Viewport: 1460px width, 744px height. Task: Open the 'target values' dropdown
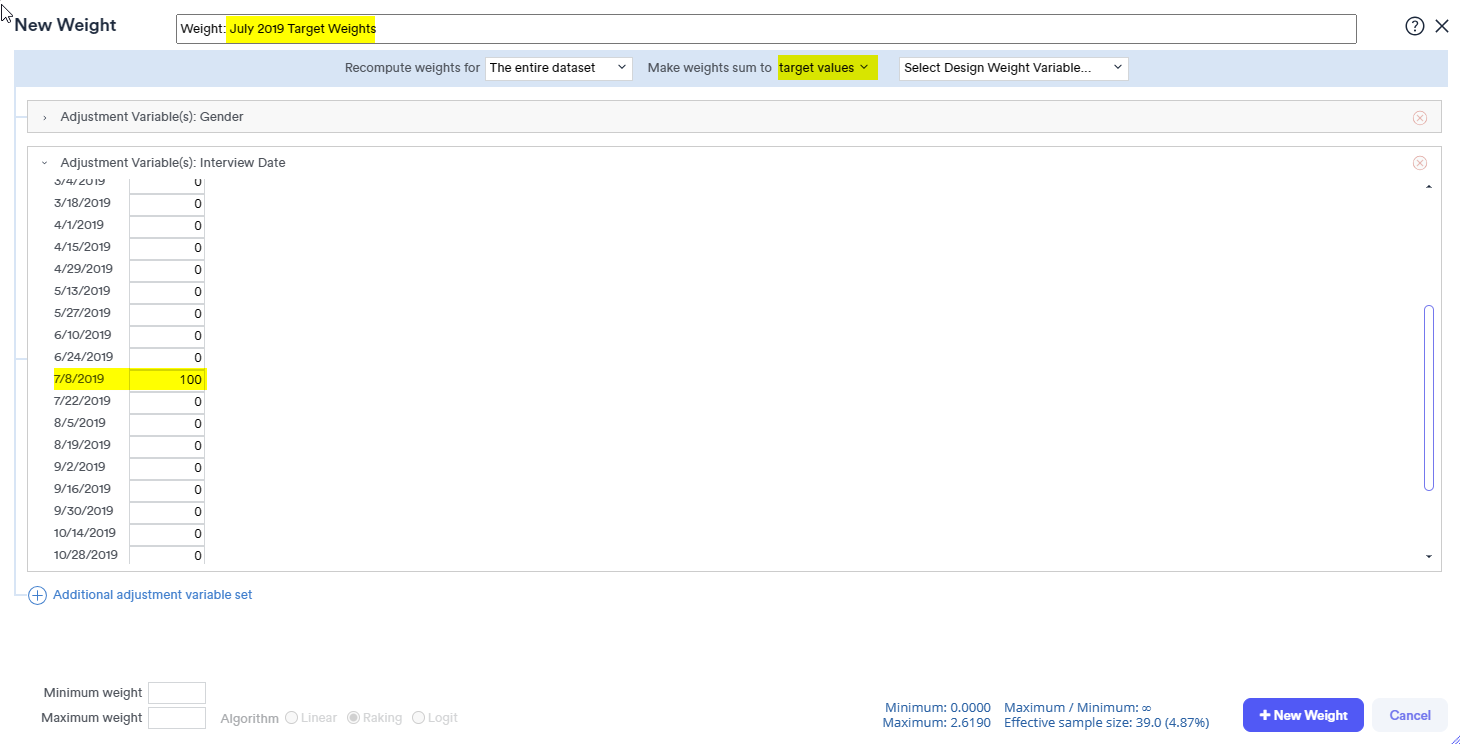827,68
